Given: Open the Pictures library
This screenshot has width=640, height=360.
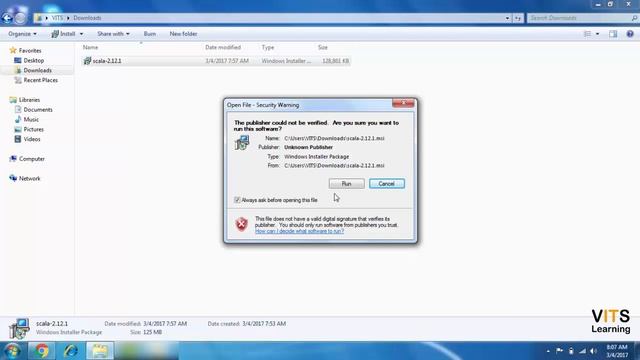Looking at the screenshot, I should [33, 129].
